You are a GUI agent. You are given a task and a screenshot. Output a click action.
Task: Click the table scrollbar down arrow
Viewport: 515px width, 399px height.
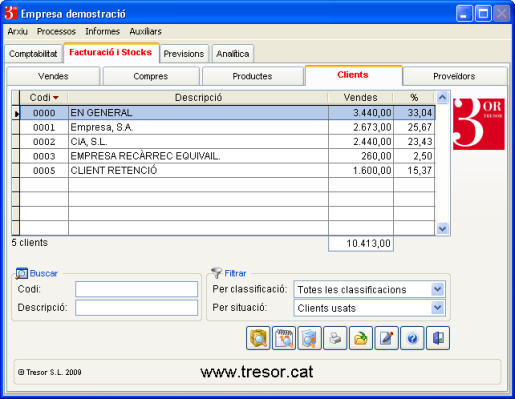click(442, 229)
